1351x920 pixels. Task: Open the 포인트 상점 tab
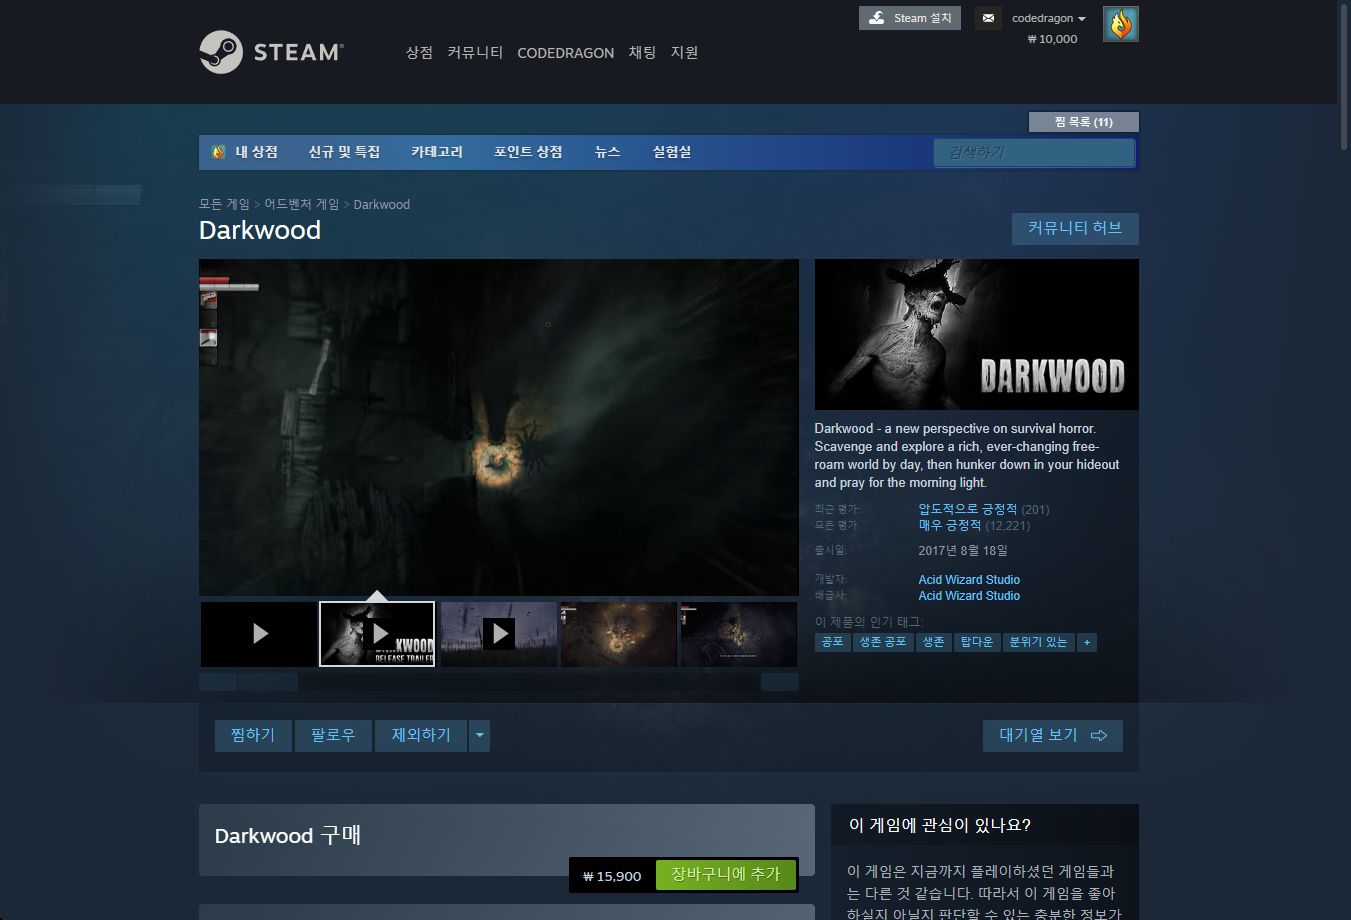(528, 152)
